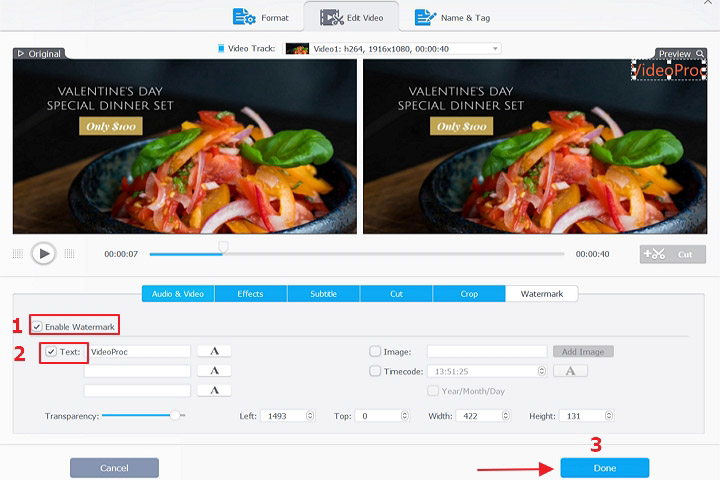Viewport: 720px width, 480px height.
Task: Click the Height value field
Action: pos(582,416)
